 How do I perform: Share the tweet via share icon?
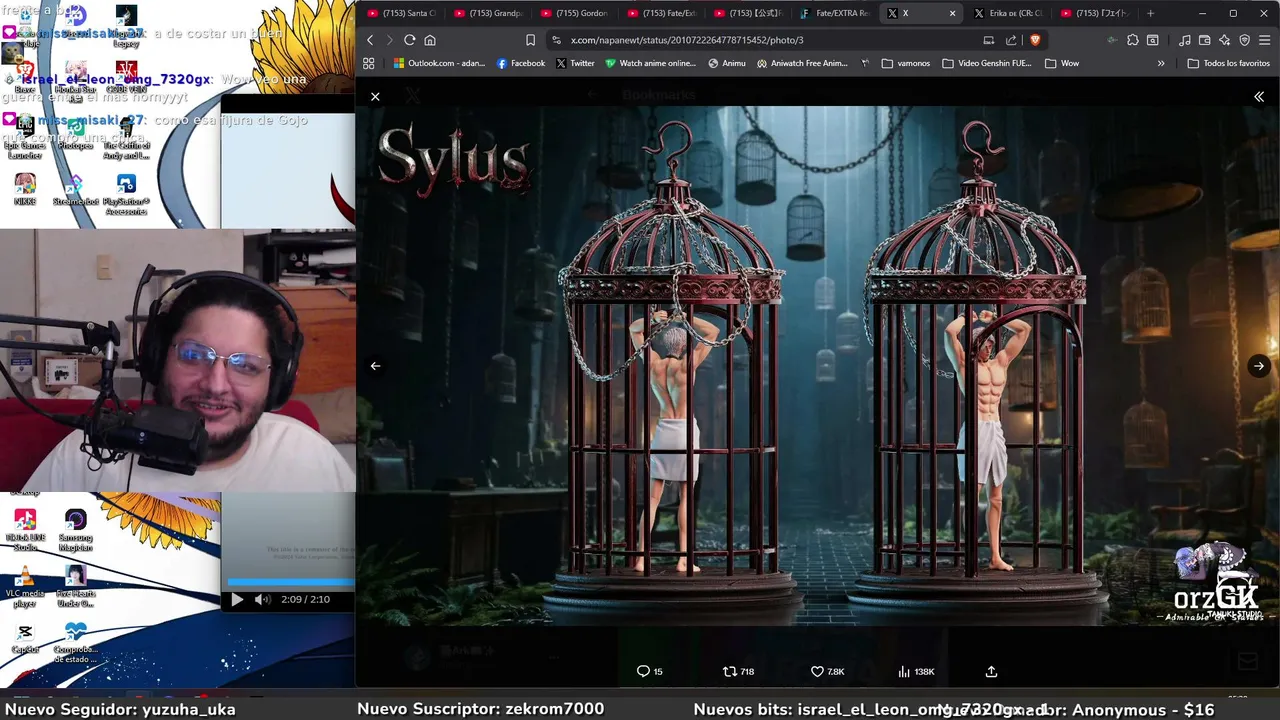(991, 672)
